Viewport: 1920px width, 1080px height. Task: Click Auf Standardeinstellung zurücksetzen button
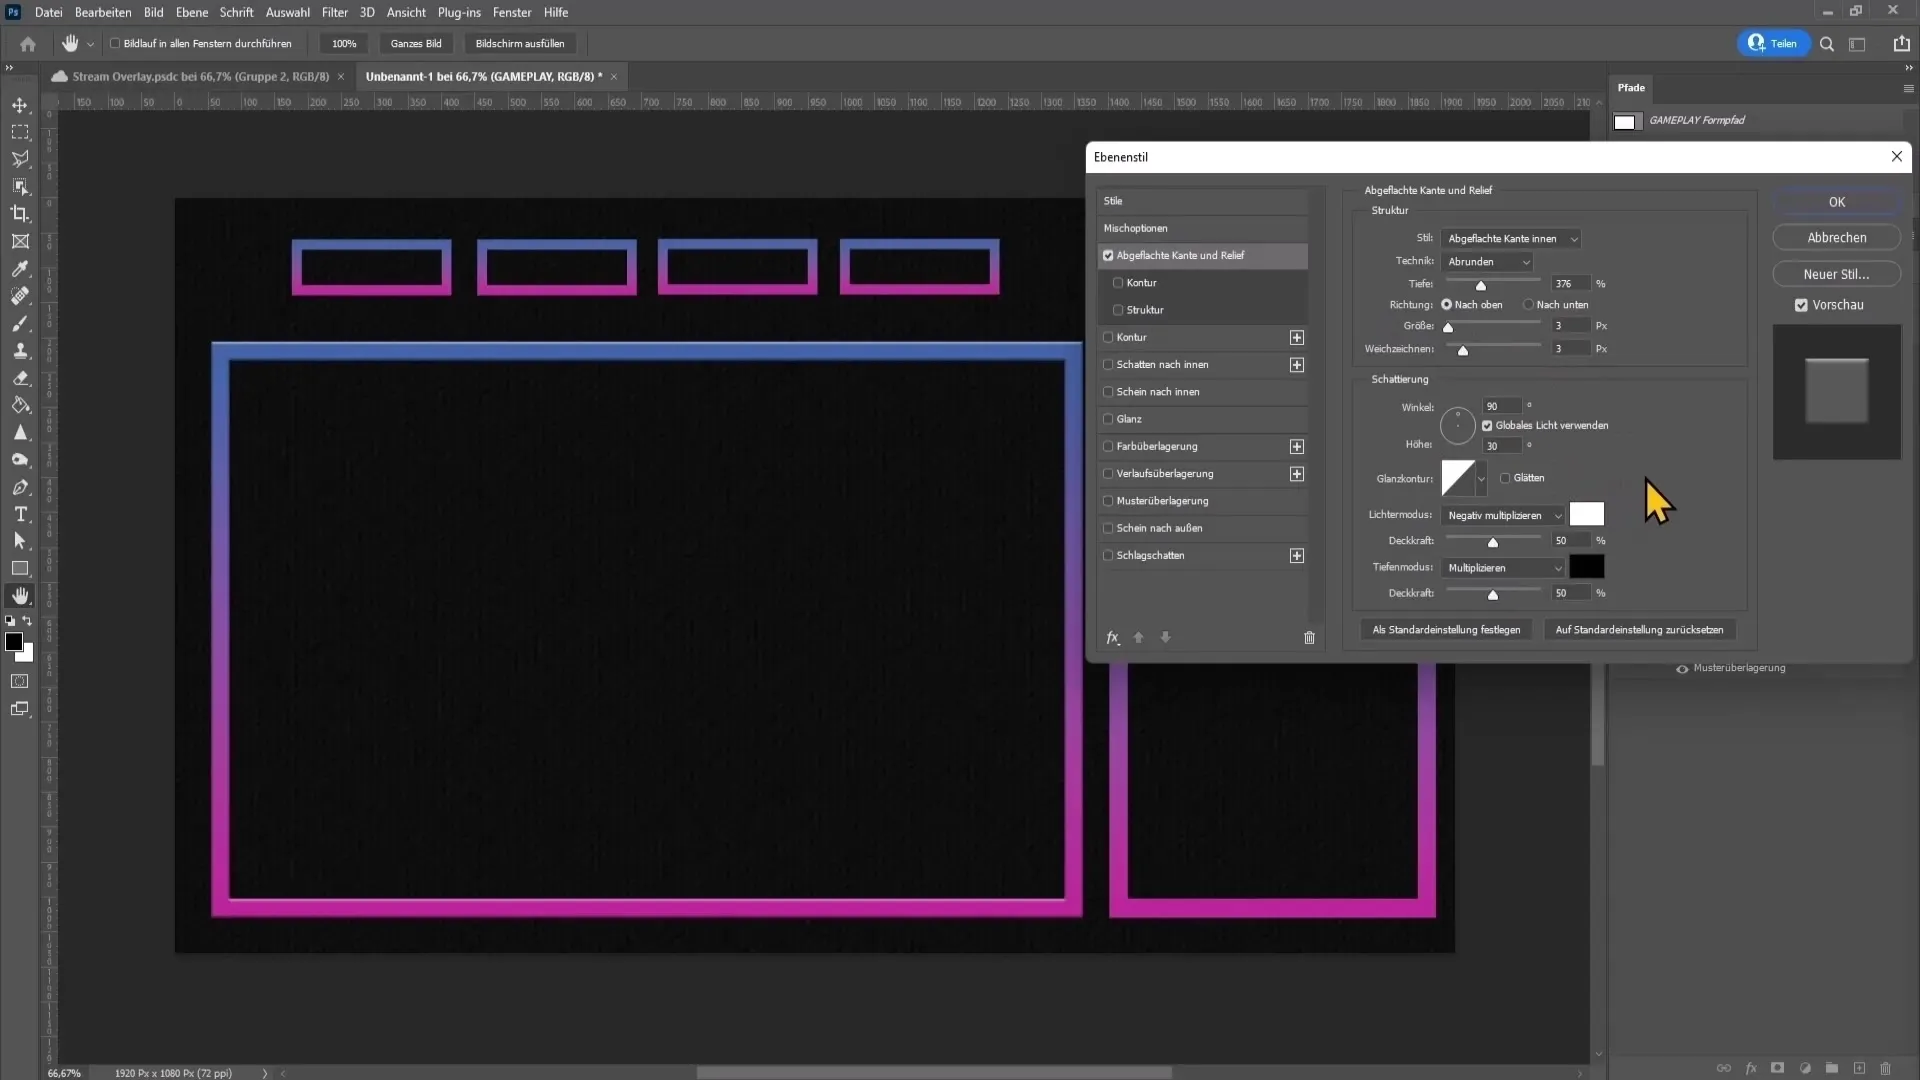(1639, 630)
